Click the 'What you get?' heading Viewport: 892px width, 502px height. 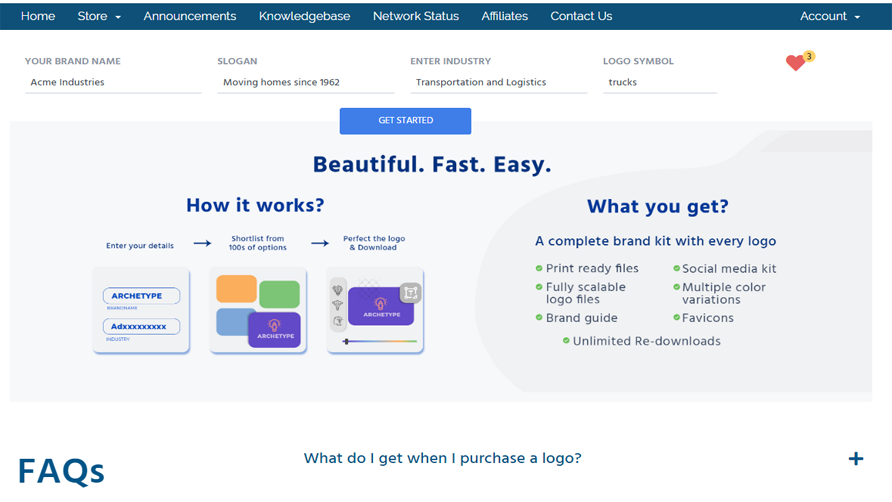point(658,206)
